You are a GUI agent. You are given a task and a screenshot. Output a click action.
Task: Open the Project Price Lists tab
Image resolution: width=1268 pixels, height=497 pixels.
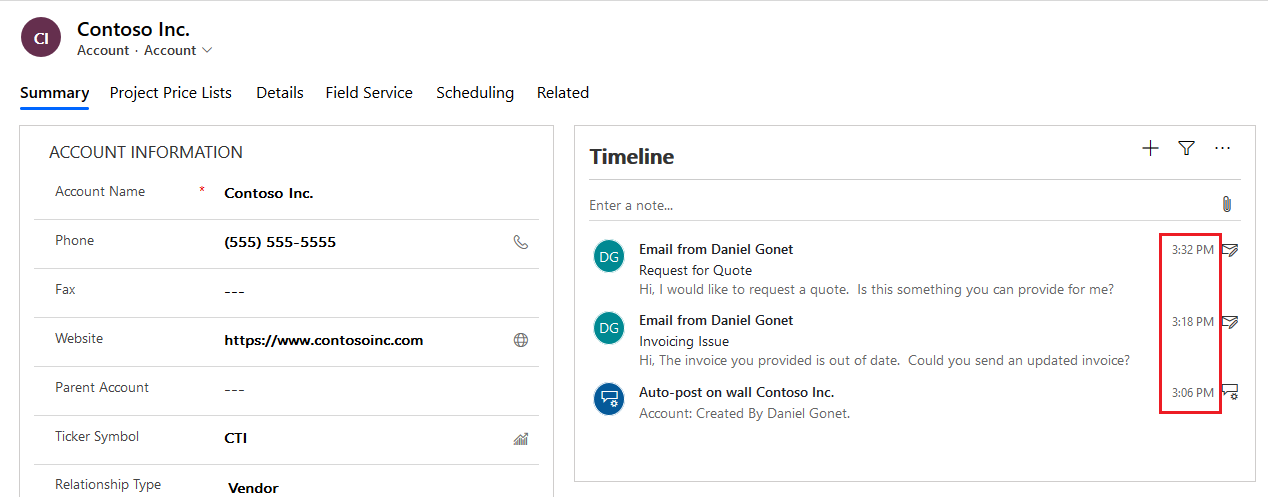(x=171, y=92)
